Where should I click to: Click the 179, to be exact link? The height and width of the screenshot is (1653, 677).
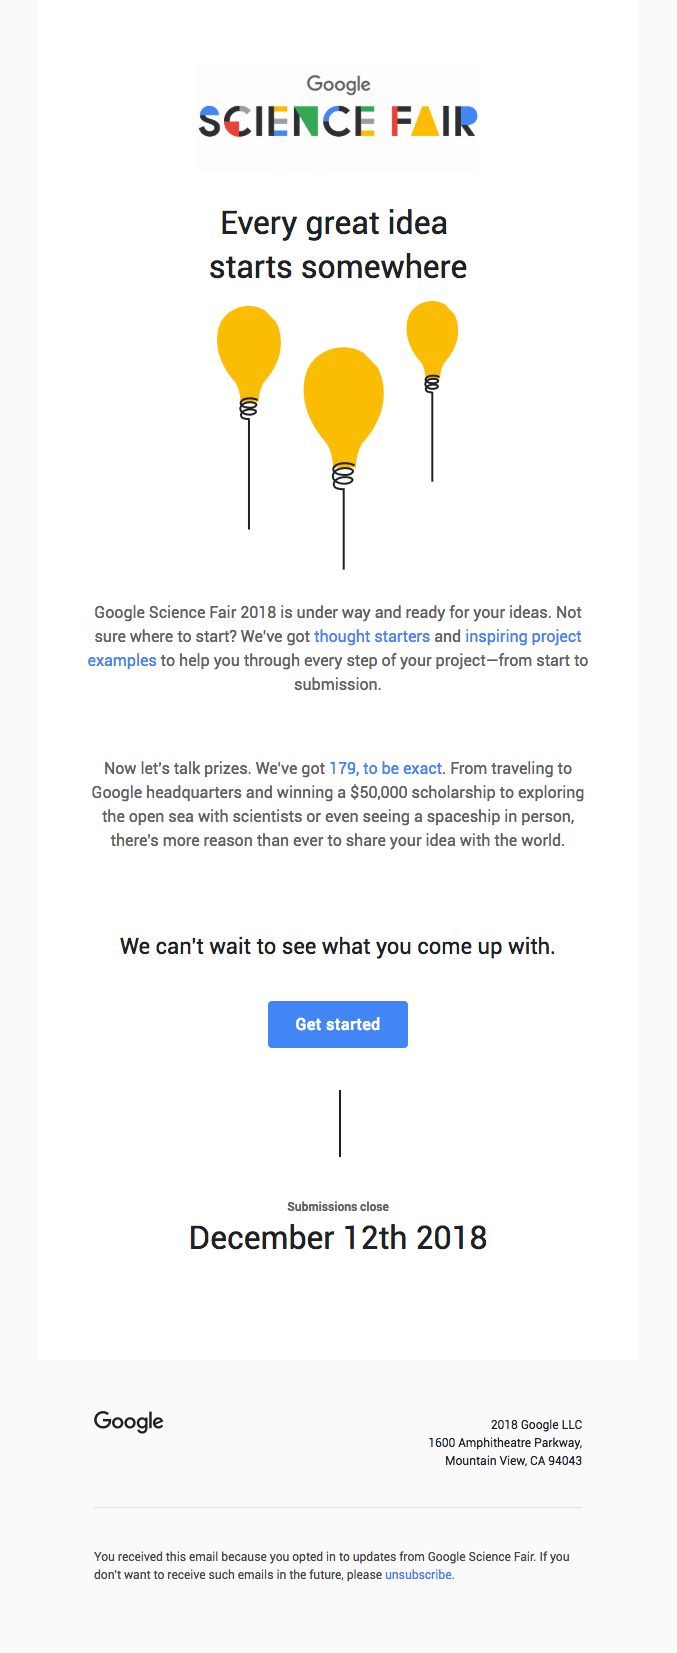pyautogui.click(x=385, y=768)
